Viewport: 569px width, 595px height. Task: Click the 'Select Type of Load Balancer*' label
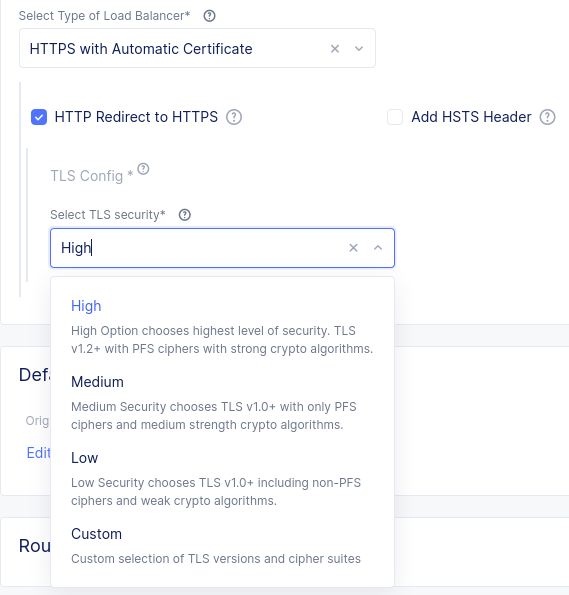click(x=104, y=16)
